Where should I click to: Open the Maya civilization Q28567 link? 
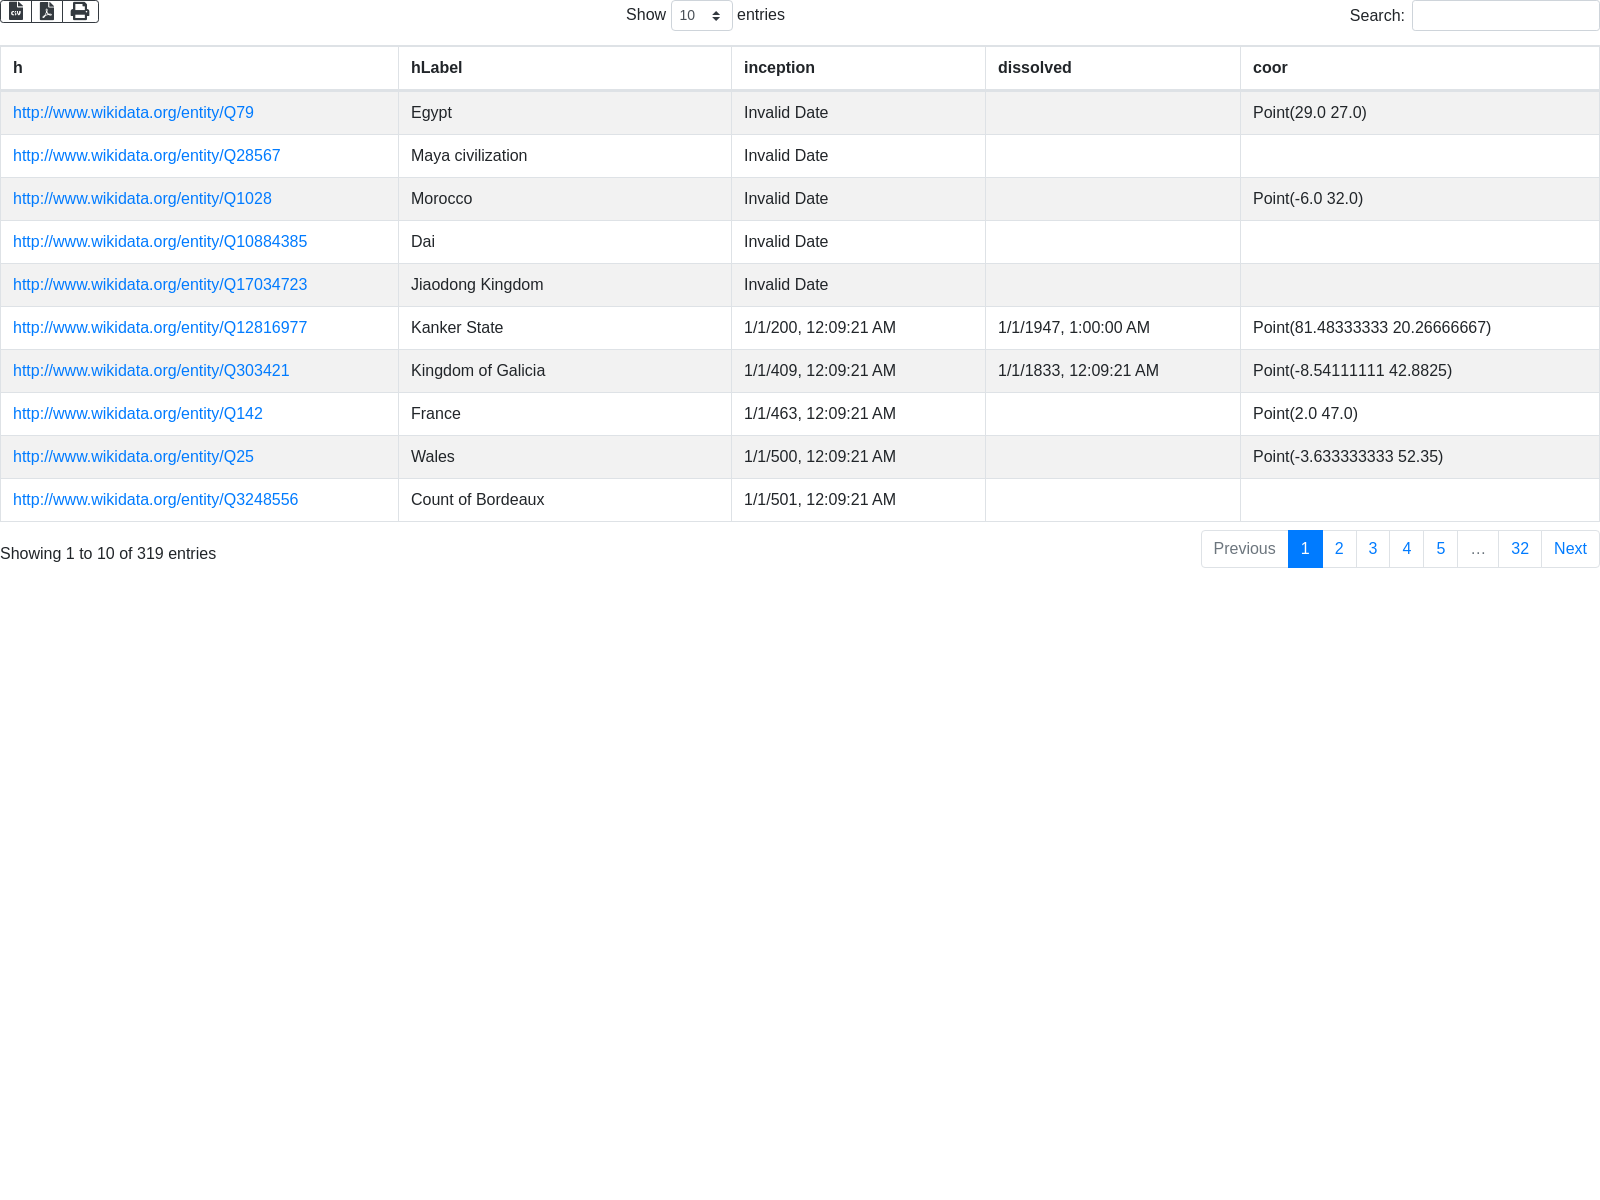point(146,156)
